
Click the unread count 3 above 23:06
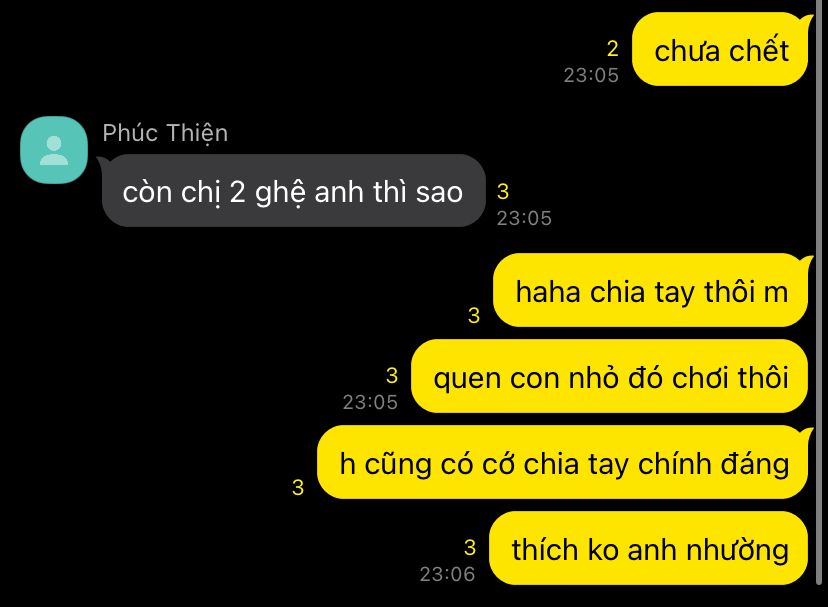pyautogui.click(x=470, y=547)
